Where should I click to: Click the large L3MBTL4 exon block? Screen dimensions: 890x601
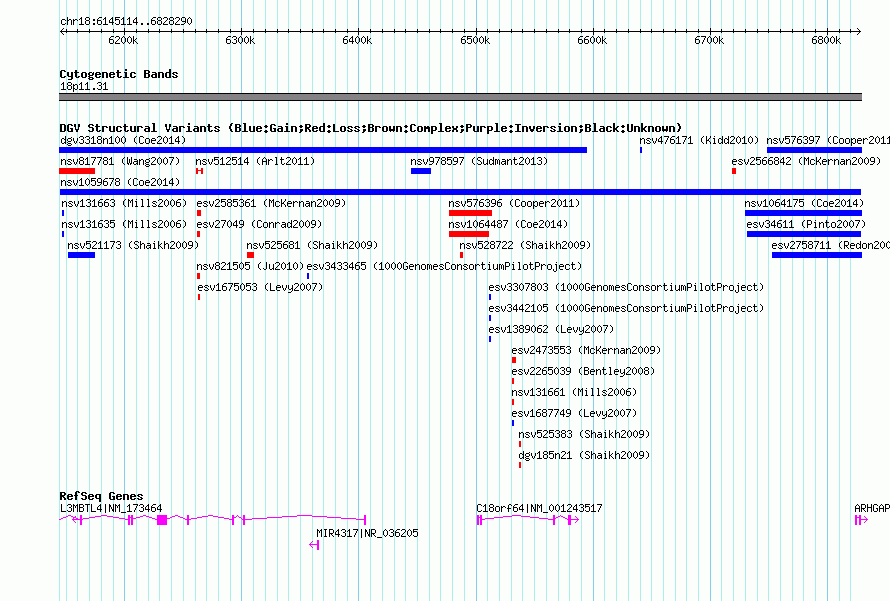(162, 520)
